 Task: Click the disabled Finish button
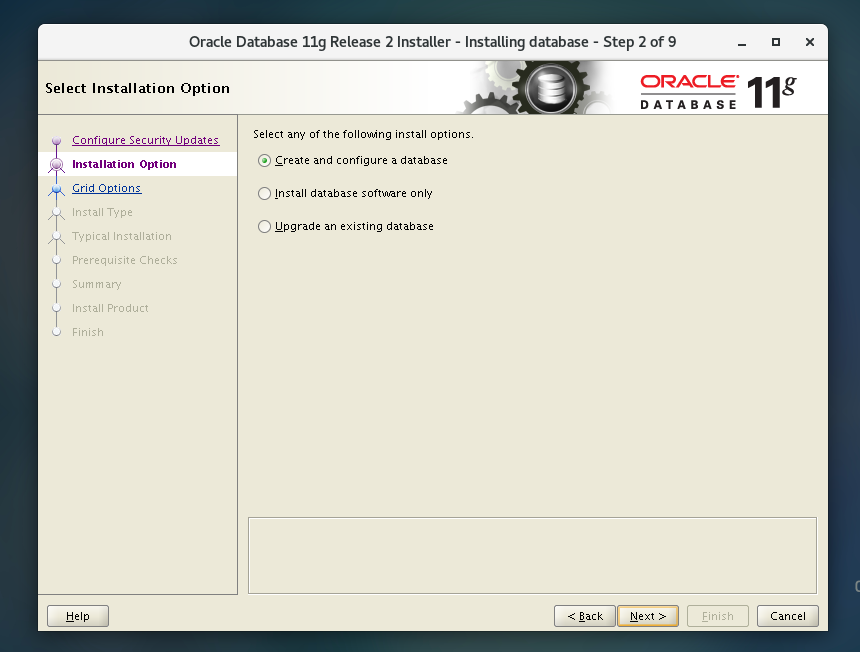click(717, 616)
